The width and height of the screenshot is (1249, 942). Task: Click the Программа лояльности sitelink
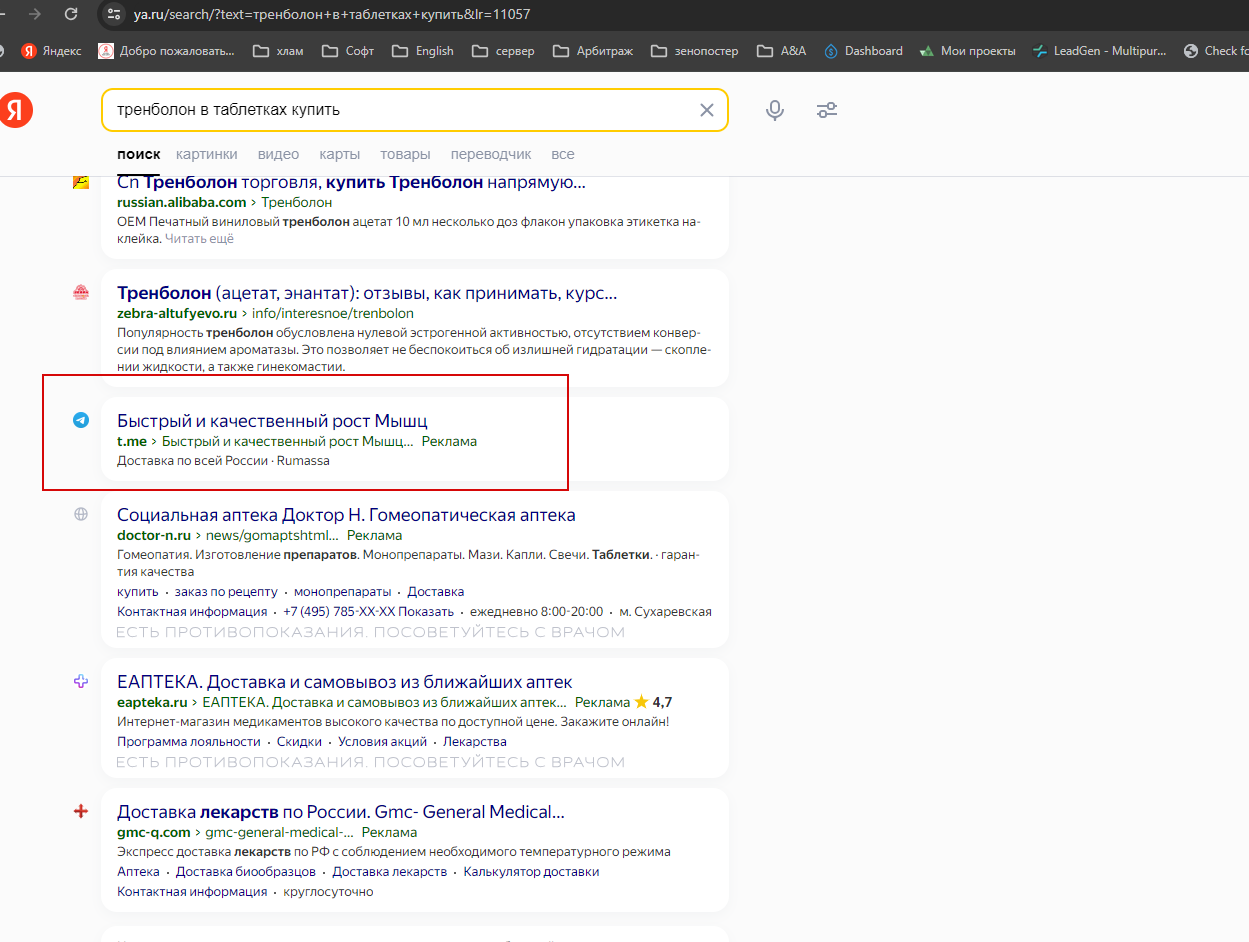188,742
